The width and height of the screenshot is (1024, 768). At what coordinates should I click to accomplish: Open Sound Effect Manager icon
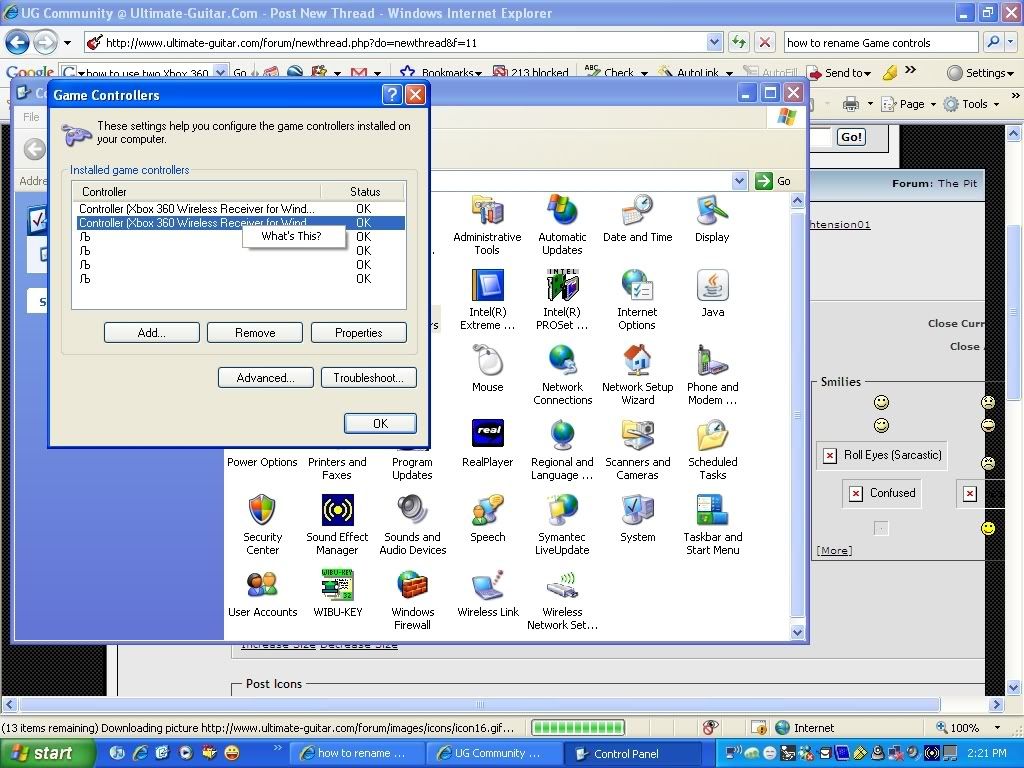pos(337,524)
